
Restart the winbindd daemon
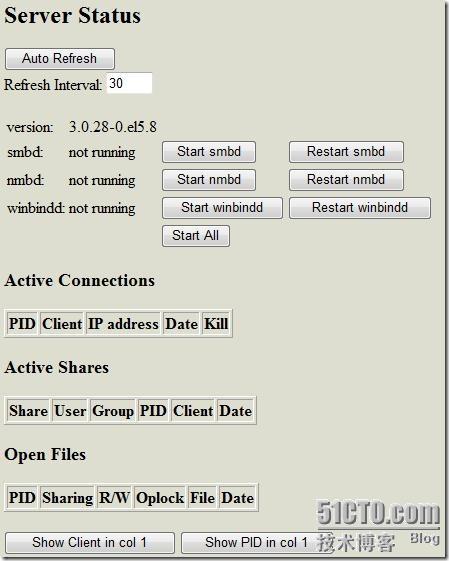click(x=360, y=208)
